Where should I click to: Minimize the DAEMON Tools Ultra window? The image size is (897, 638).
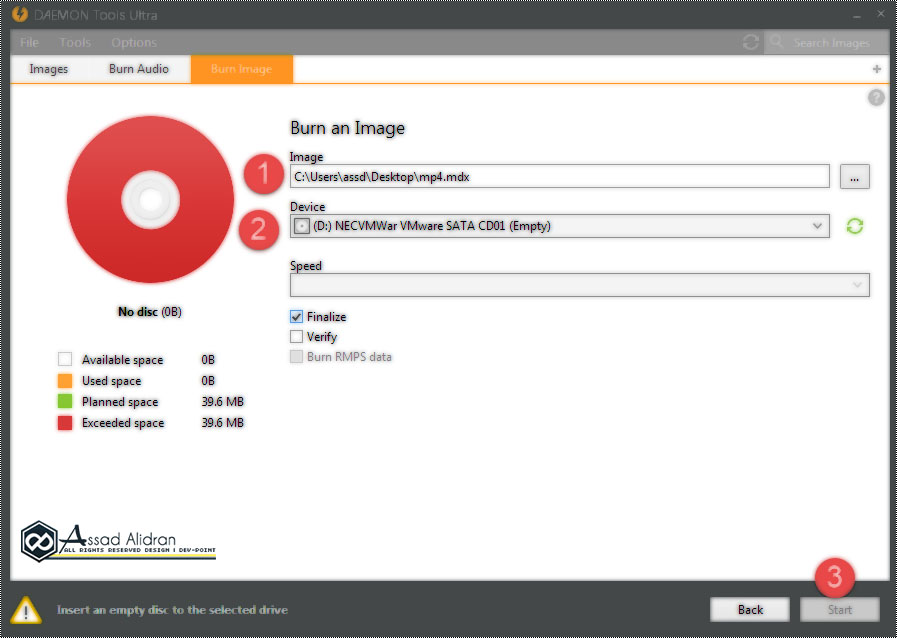(857, 15)
